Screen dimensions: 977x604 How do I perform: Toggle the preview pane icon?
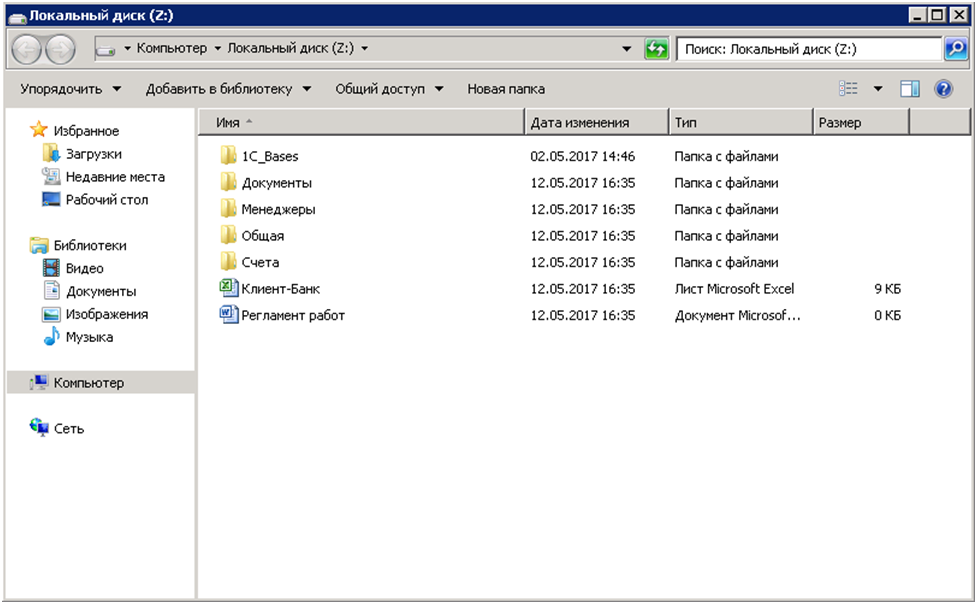point(909,89)
